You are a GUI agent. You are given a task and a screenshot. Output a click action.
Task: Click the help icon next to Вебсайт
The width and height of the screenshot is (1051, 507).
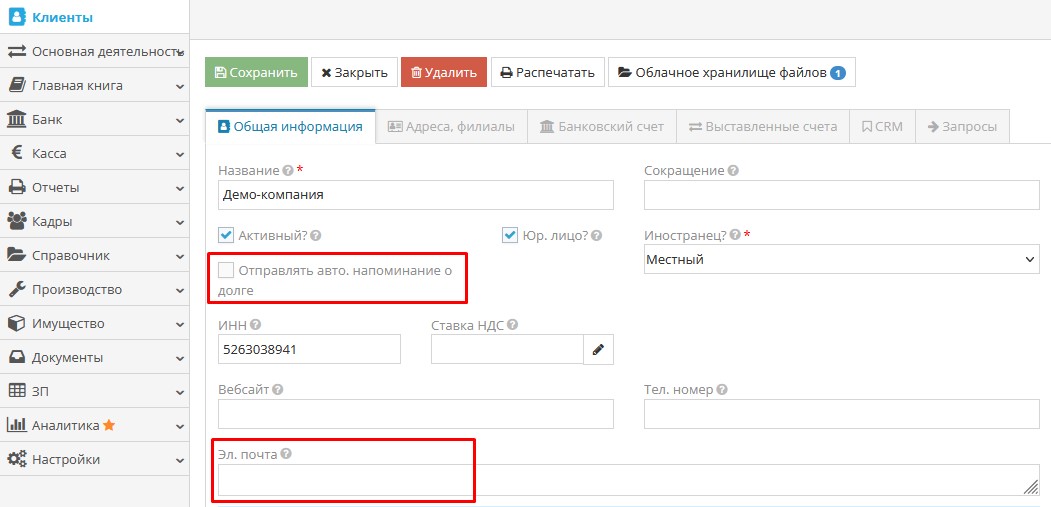277,390
